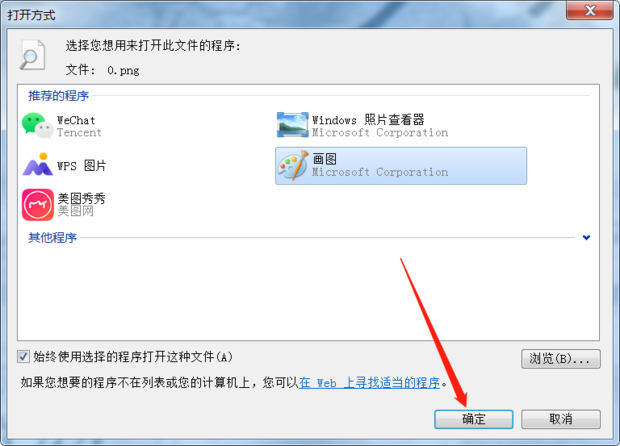Select the 画图 paint palette icon
This screenshot has height=446, width=620.
[293, 165]
